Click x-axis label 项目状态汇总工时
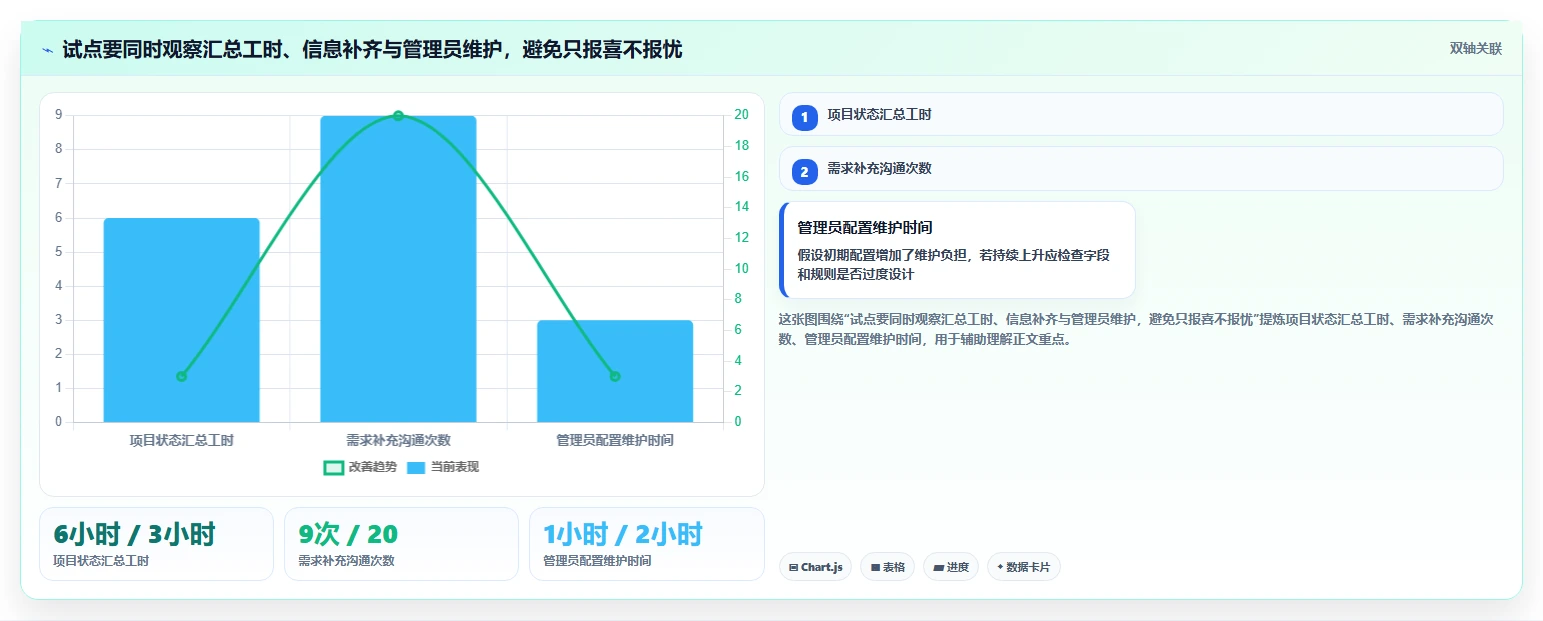 point(181,440)
